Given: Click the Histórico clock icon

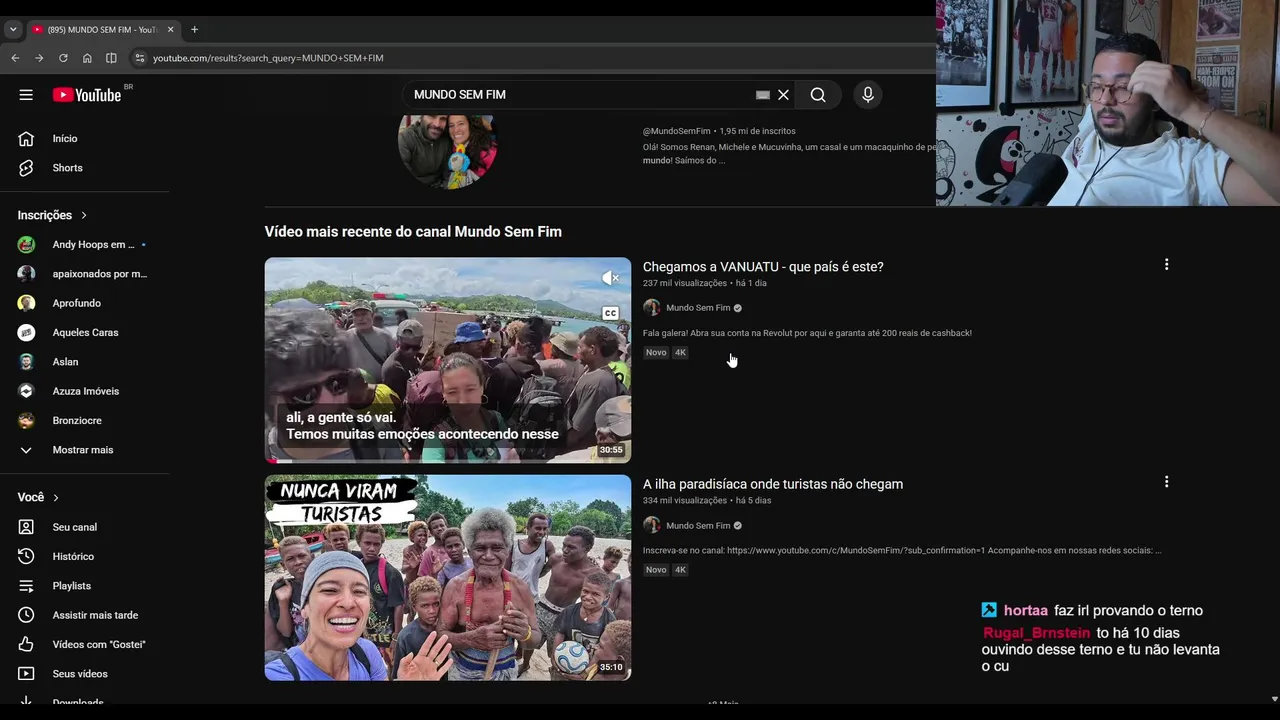Looking at the screenshot, I should [26, 556].
